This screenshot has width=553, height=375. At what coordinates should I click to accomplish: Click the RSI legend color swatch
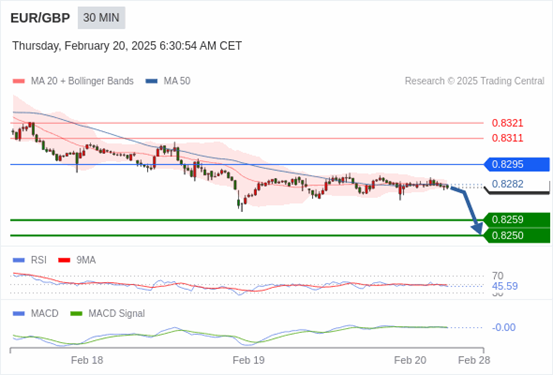[x=19, y=260]
